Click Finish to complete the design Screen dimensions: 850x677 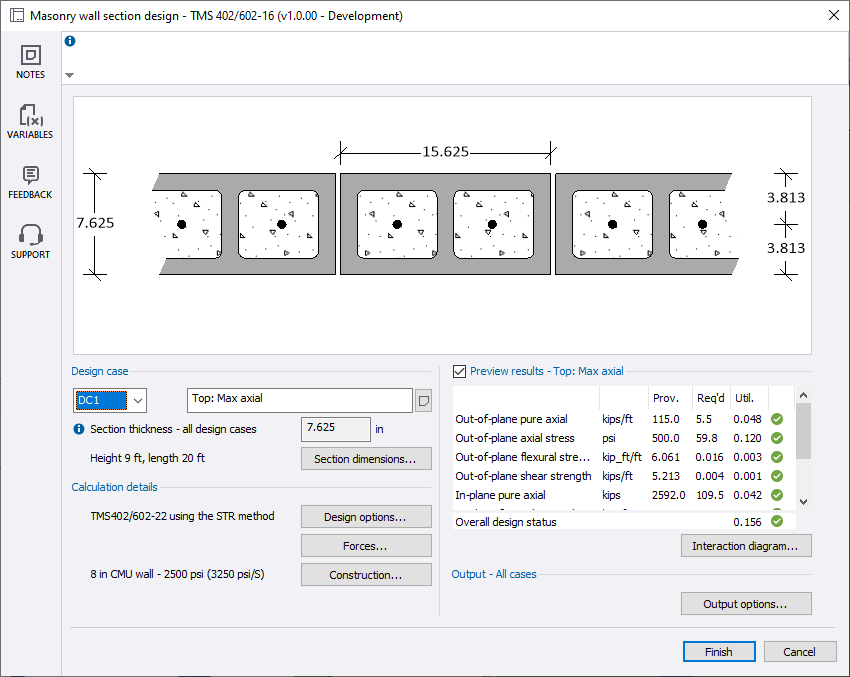tap(719, 651)
